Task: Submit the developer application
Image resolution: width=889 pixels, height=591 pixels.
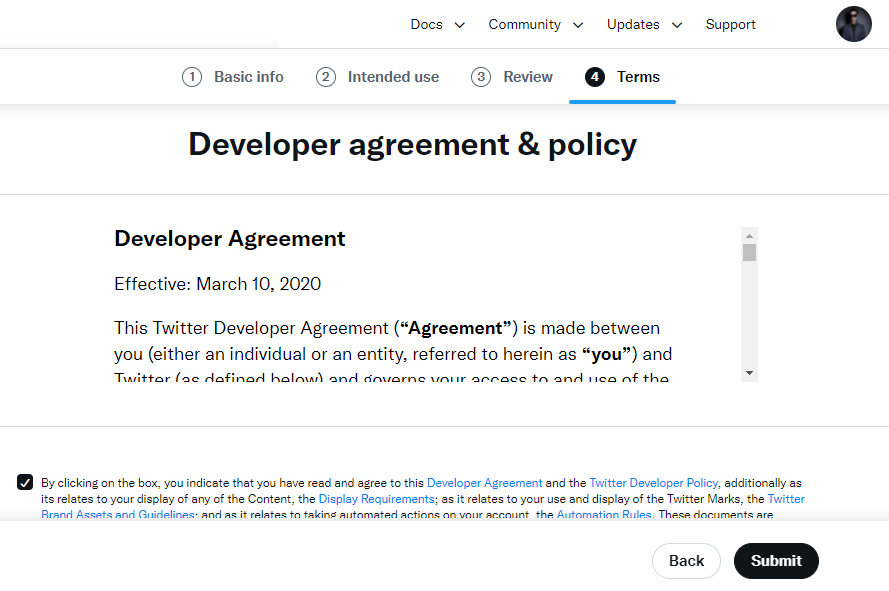Action: [x=776, y=561]
